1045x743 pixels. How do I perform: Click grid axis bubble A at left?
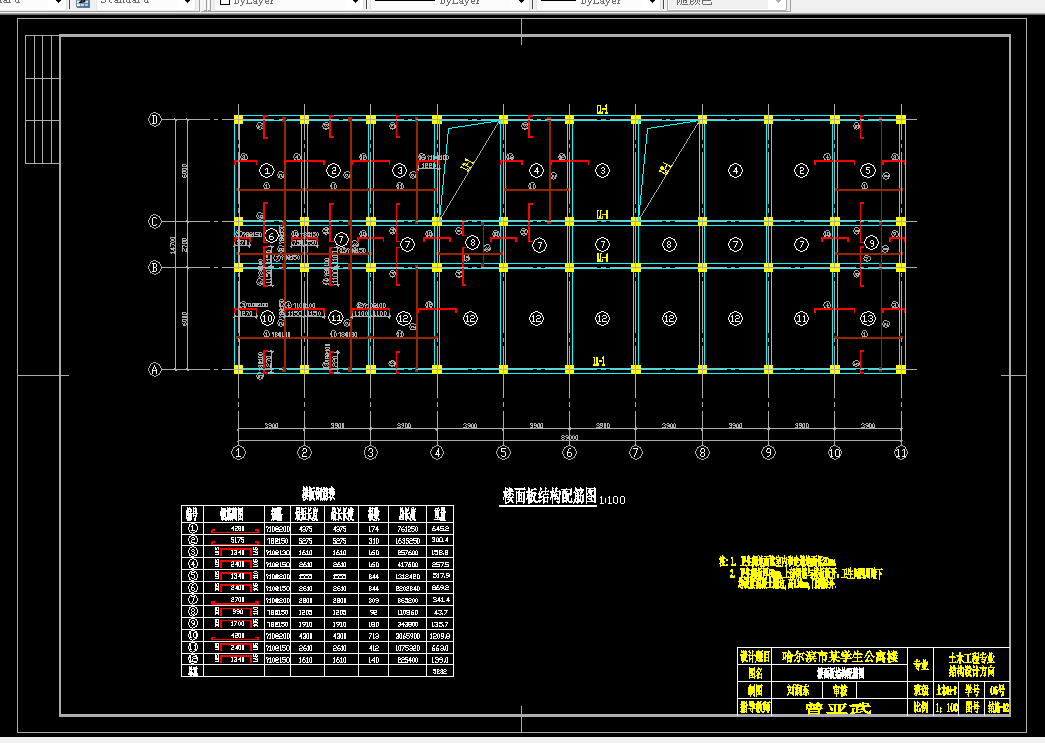[x=155, y=369]
